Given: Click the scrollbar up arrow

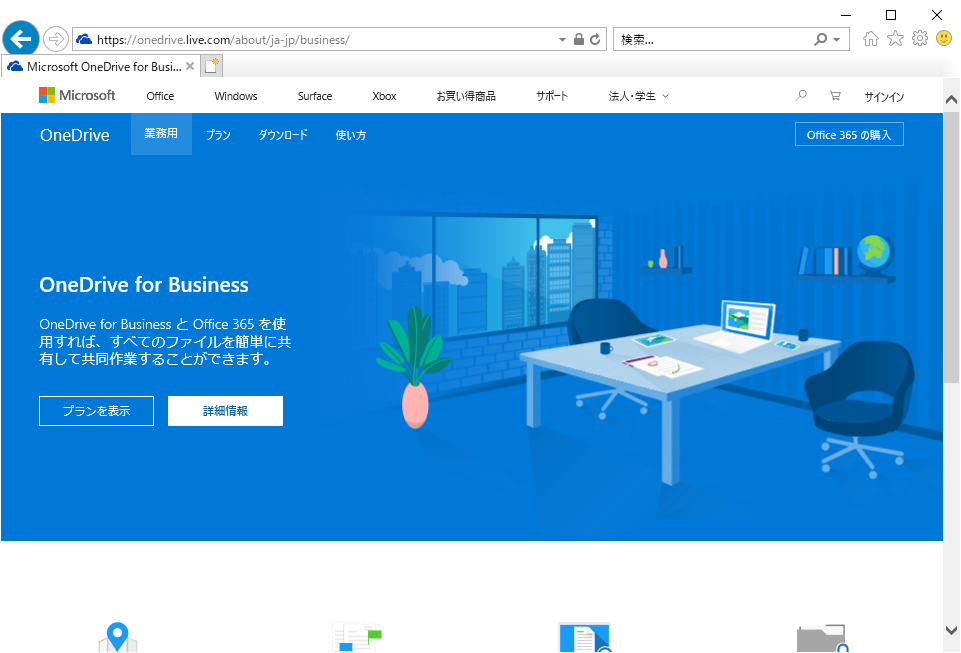Looking at the screenshot, I should [951, 100].
